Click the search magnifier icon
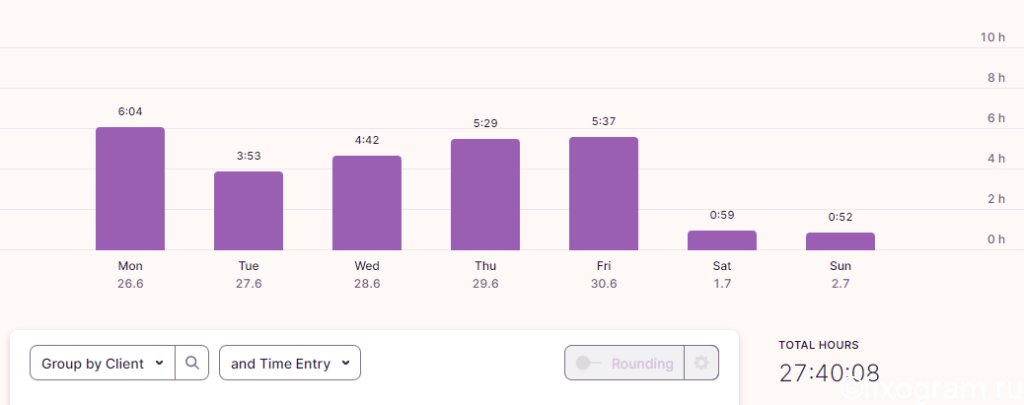The height and width of the screenshot is (405, 1024). [x=191, y=363]
